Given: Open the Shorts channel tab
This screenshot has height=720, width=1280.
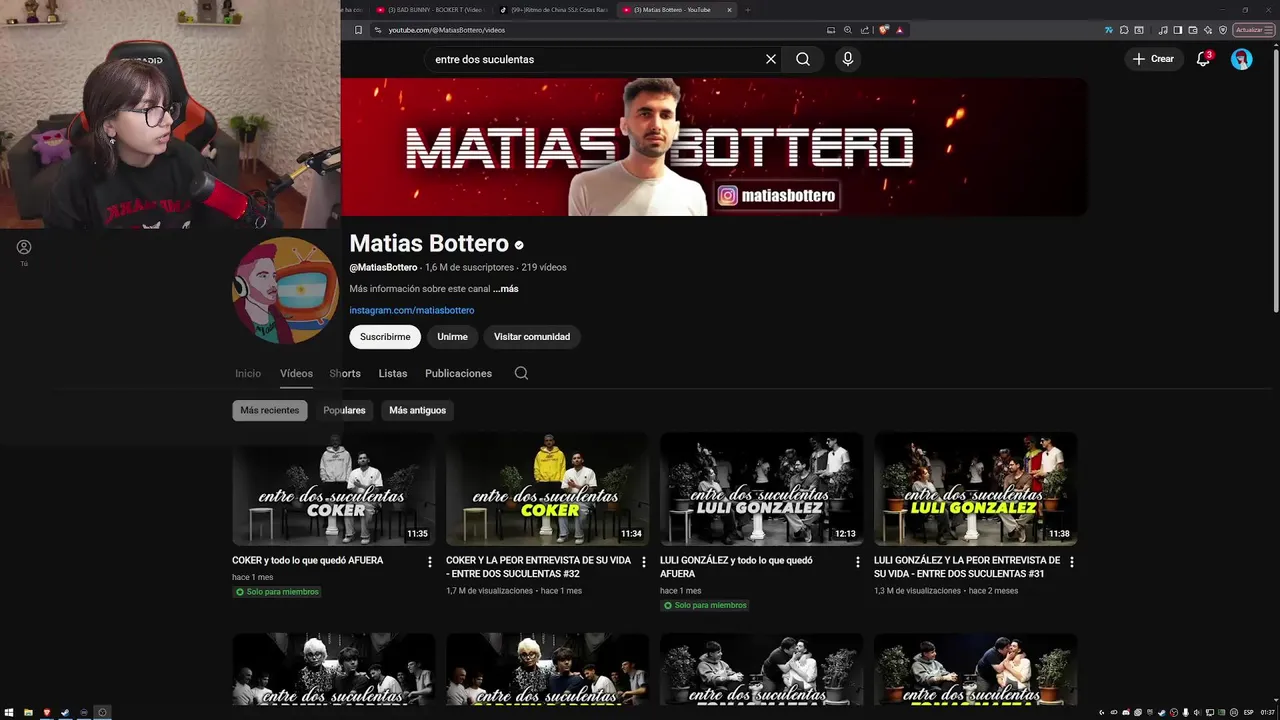Looking at the screenshot, I should (x=345, y=373).
